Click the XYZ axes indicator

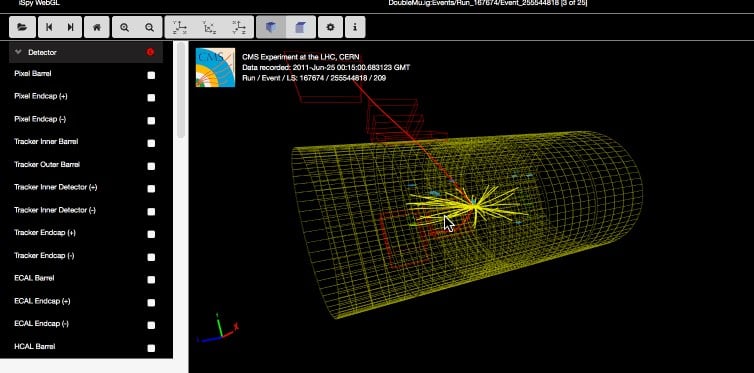tap(218, 328)
